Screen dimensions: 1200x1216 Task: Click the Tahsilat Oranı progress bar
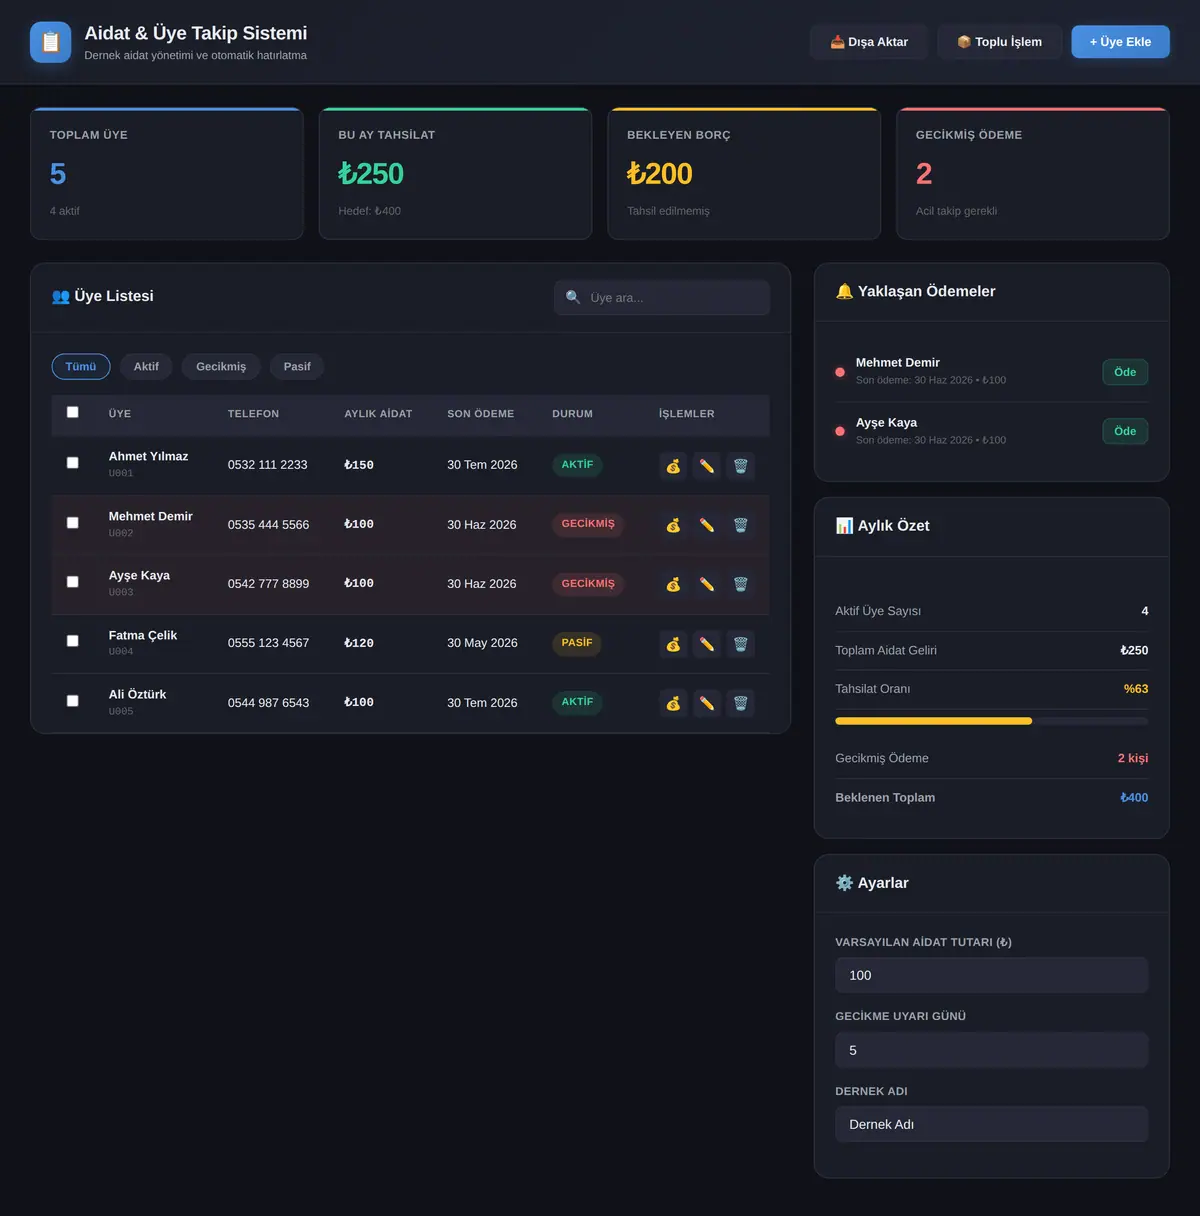(991, 721)
